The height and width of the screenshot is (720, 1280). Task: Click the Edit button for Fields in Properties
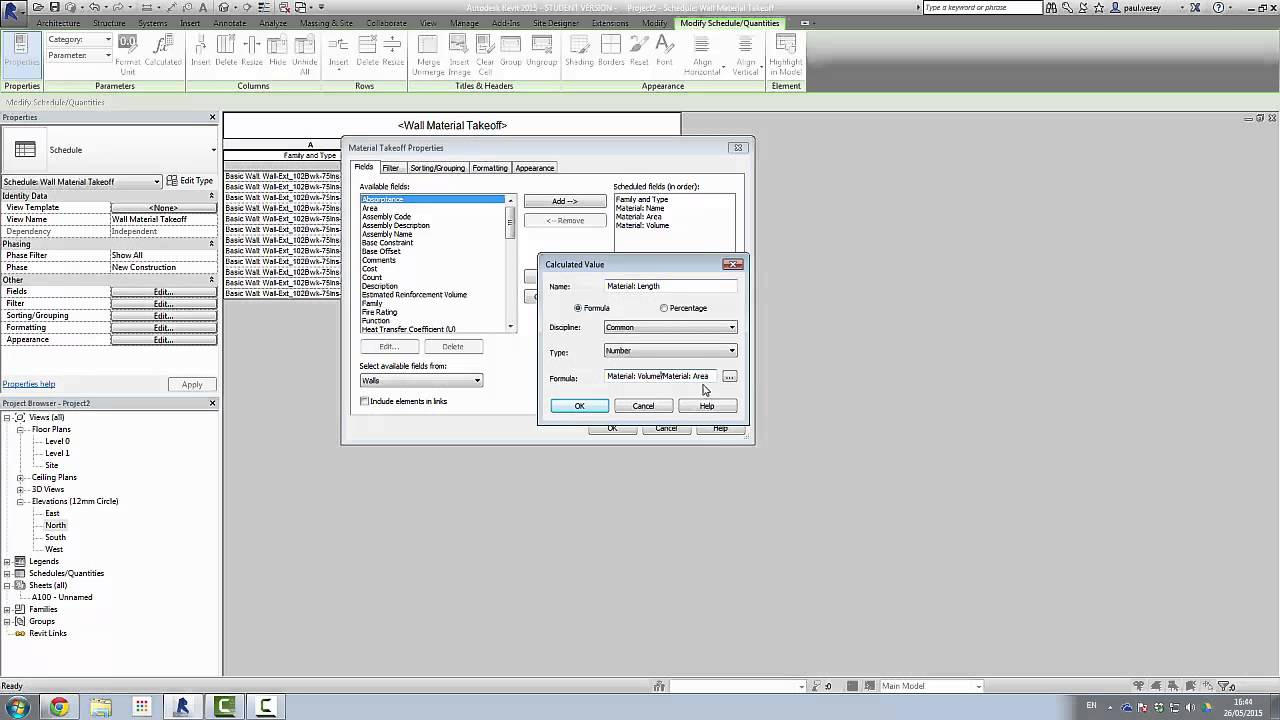[x=163, y=292]
